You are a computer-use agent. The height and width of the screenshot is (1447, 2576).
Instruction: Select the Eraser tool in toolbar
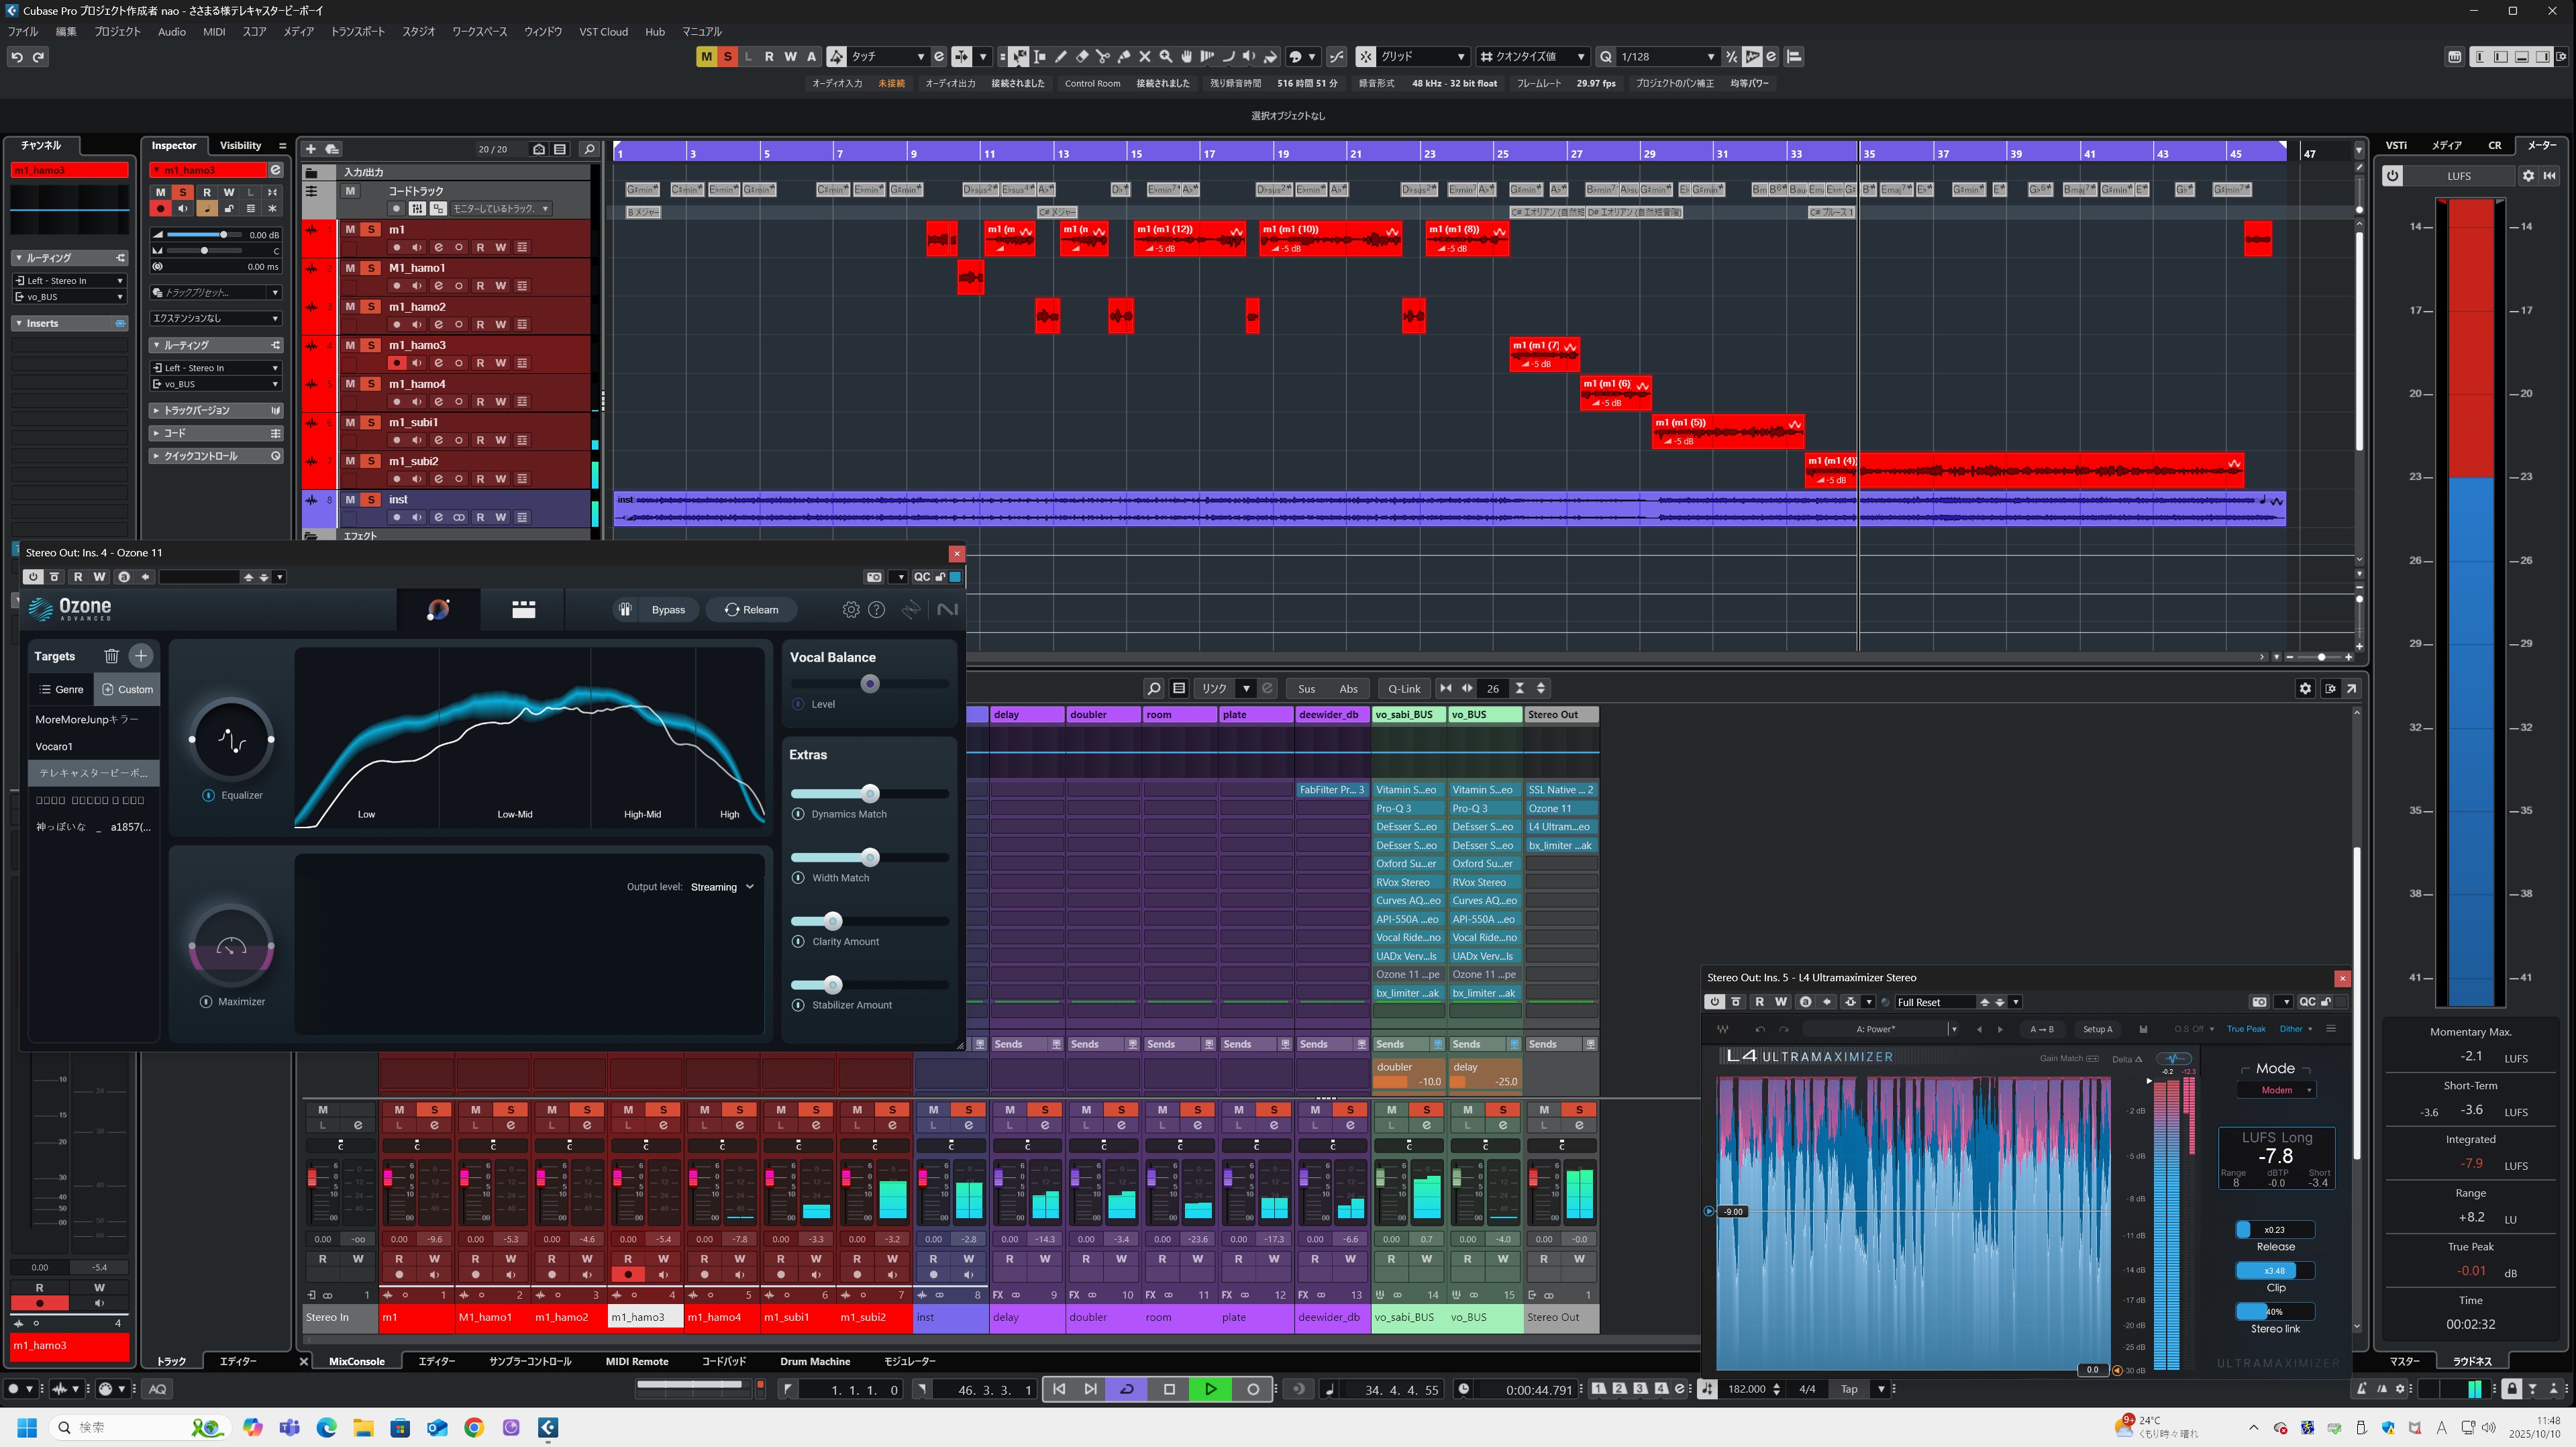(1082, 57)
